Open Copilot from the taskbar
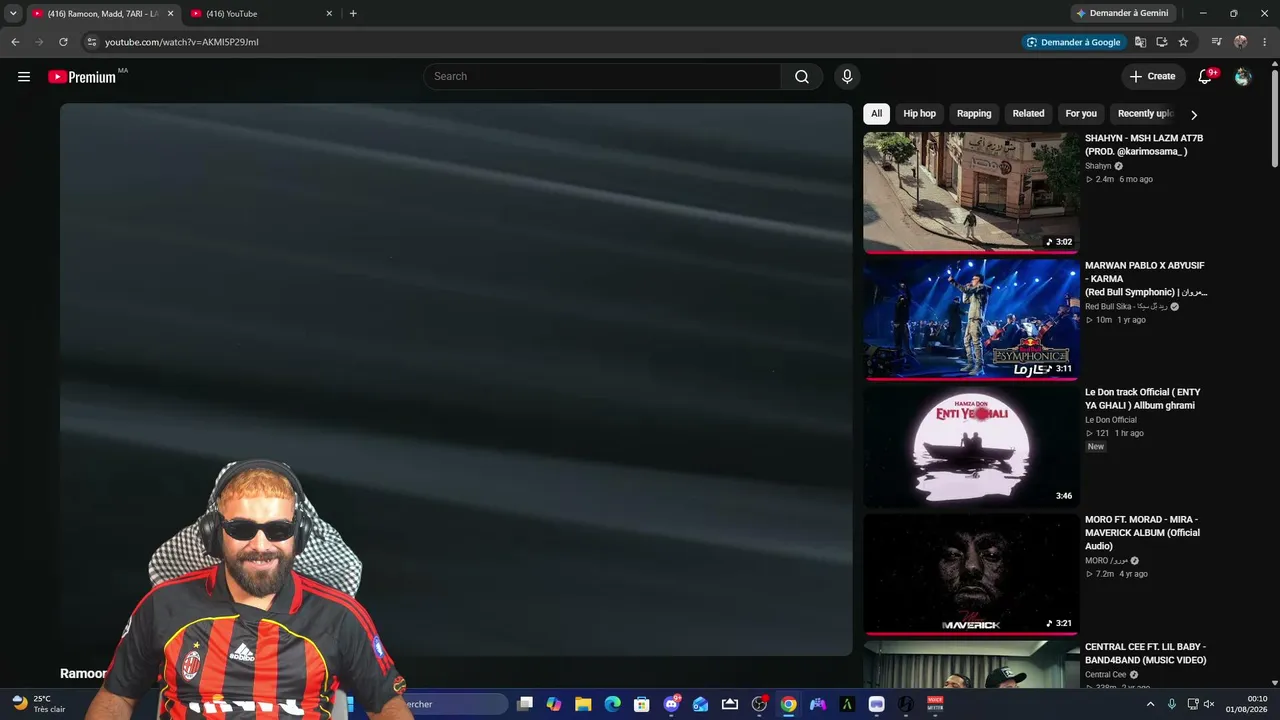This screenshot has width=1280, height=720. (554, 704)
